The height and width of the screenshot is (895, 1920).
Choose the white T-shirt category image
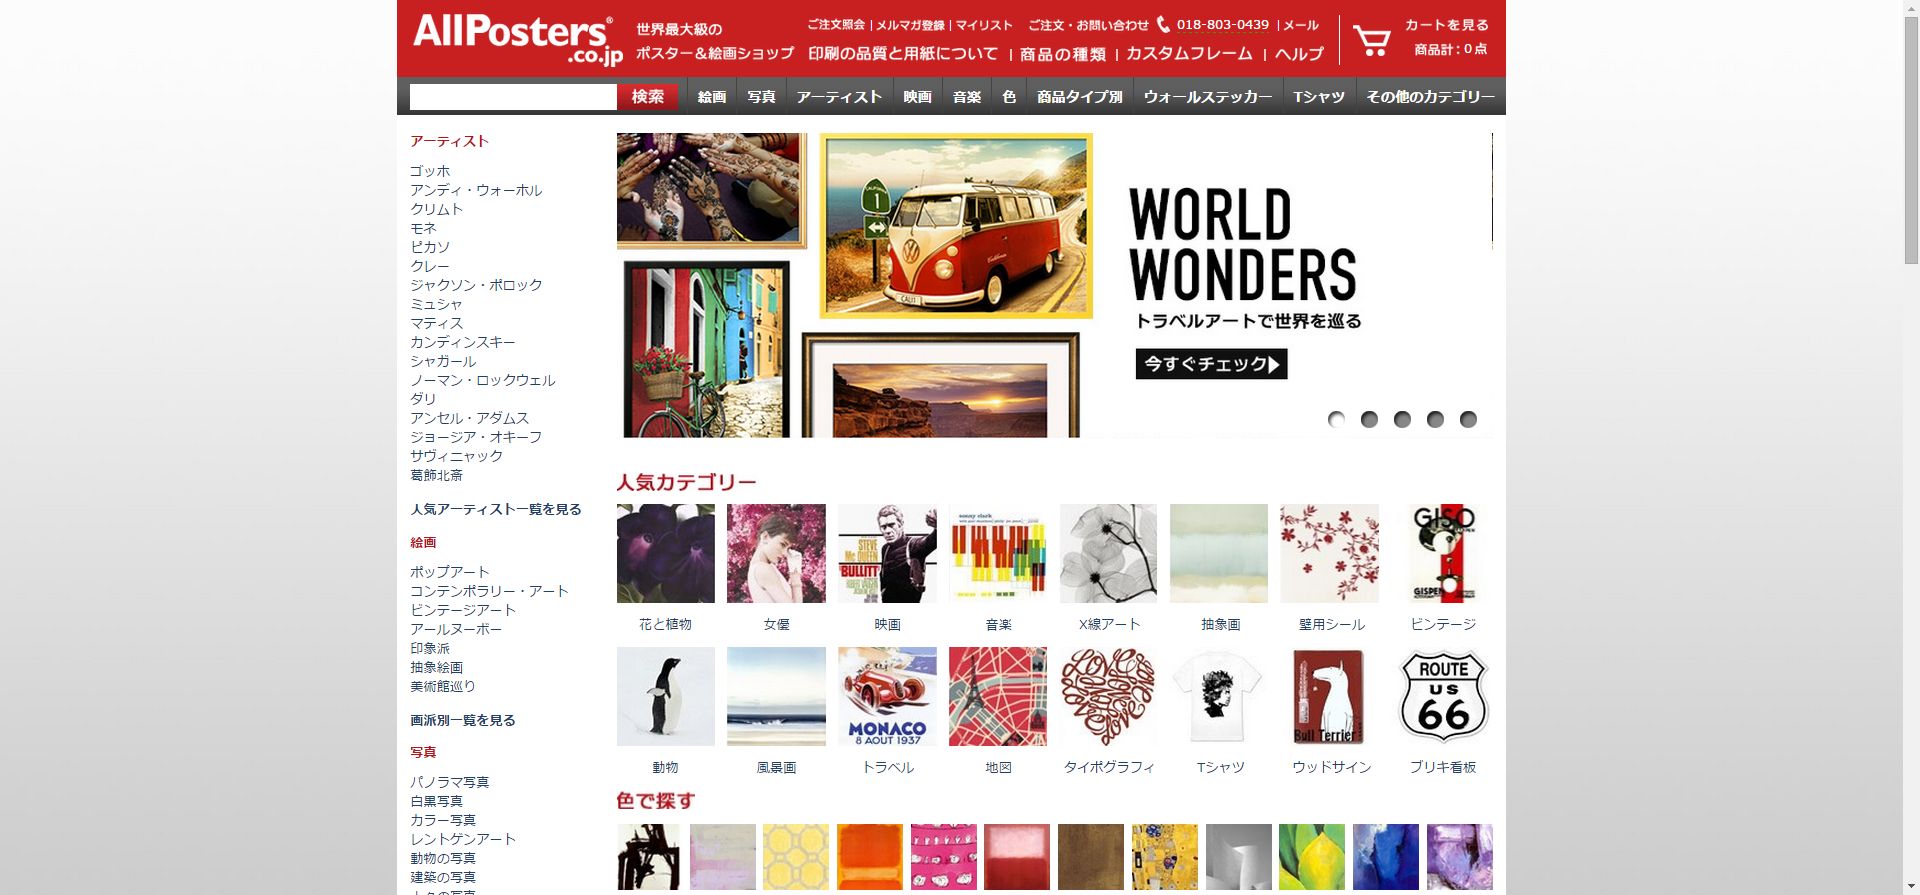(1219, 696)
